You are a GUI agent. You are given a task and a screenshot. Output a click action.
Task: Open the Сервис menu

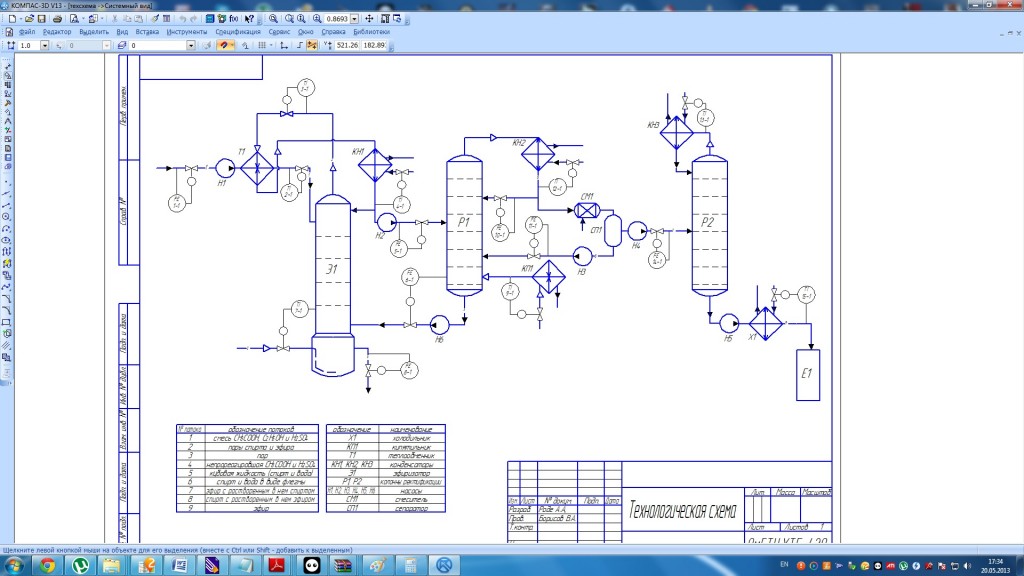(279, 31)
